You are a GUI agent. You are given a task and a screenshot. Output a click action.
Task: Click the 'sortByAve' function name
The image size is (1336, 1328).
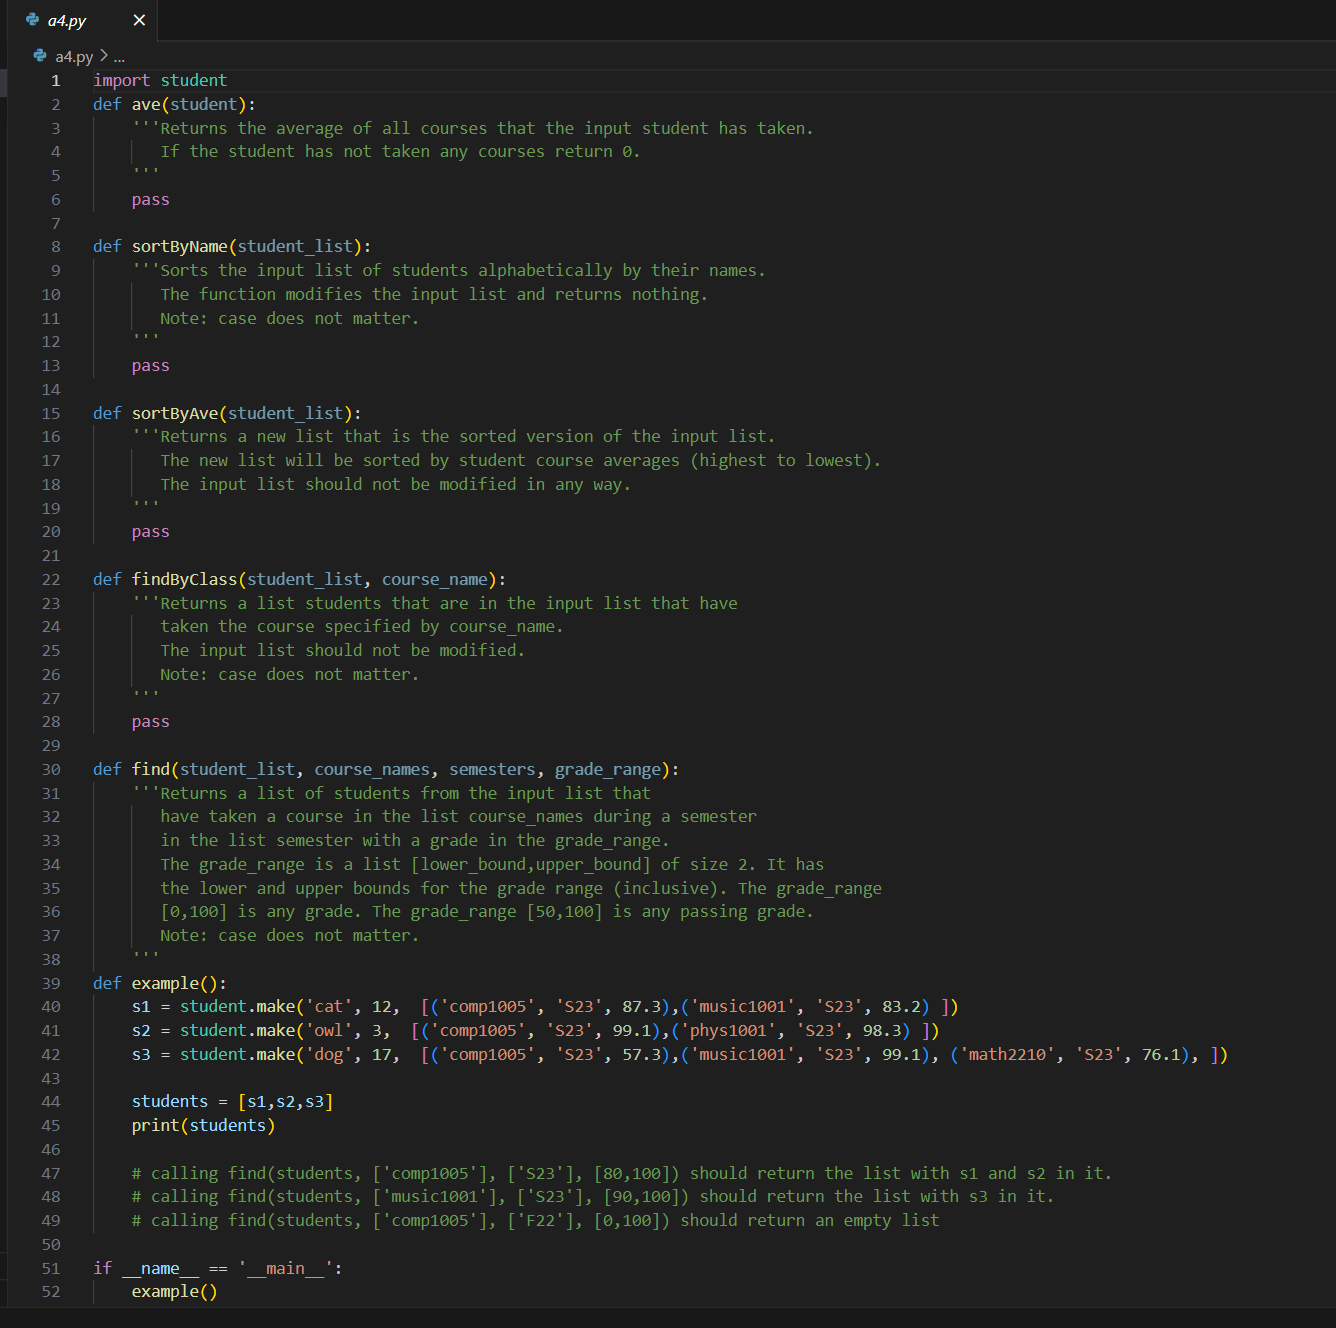point(175,413)
